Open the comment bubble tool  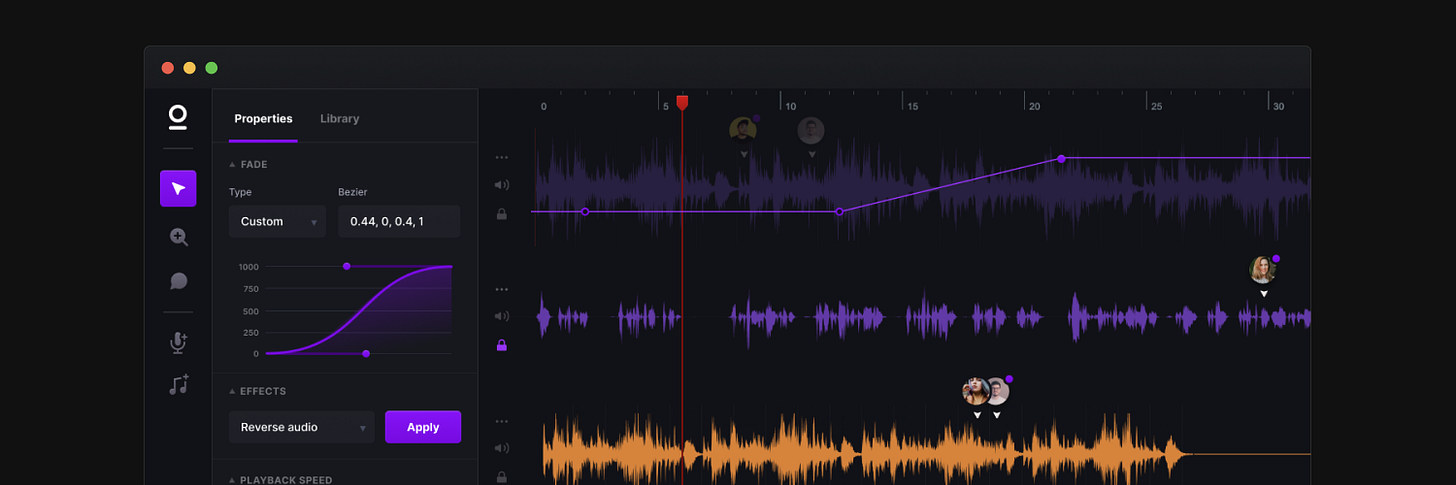click(x=178, y=281)
